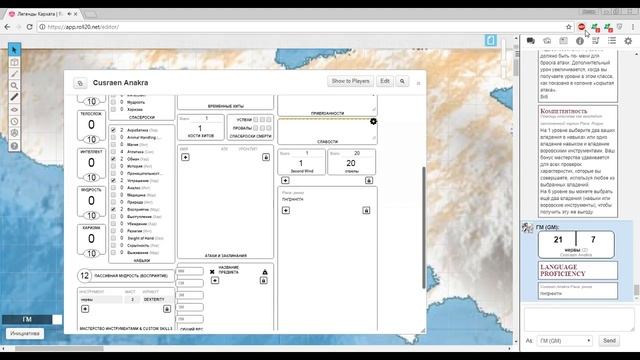Open the page toolbar icon

click(491, 40)
